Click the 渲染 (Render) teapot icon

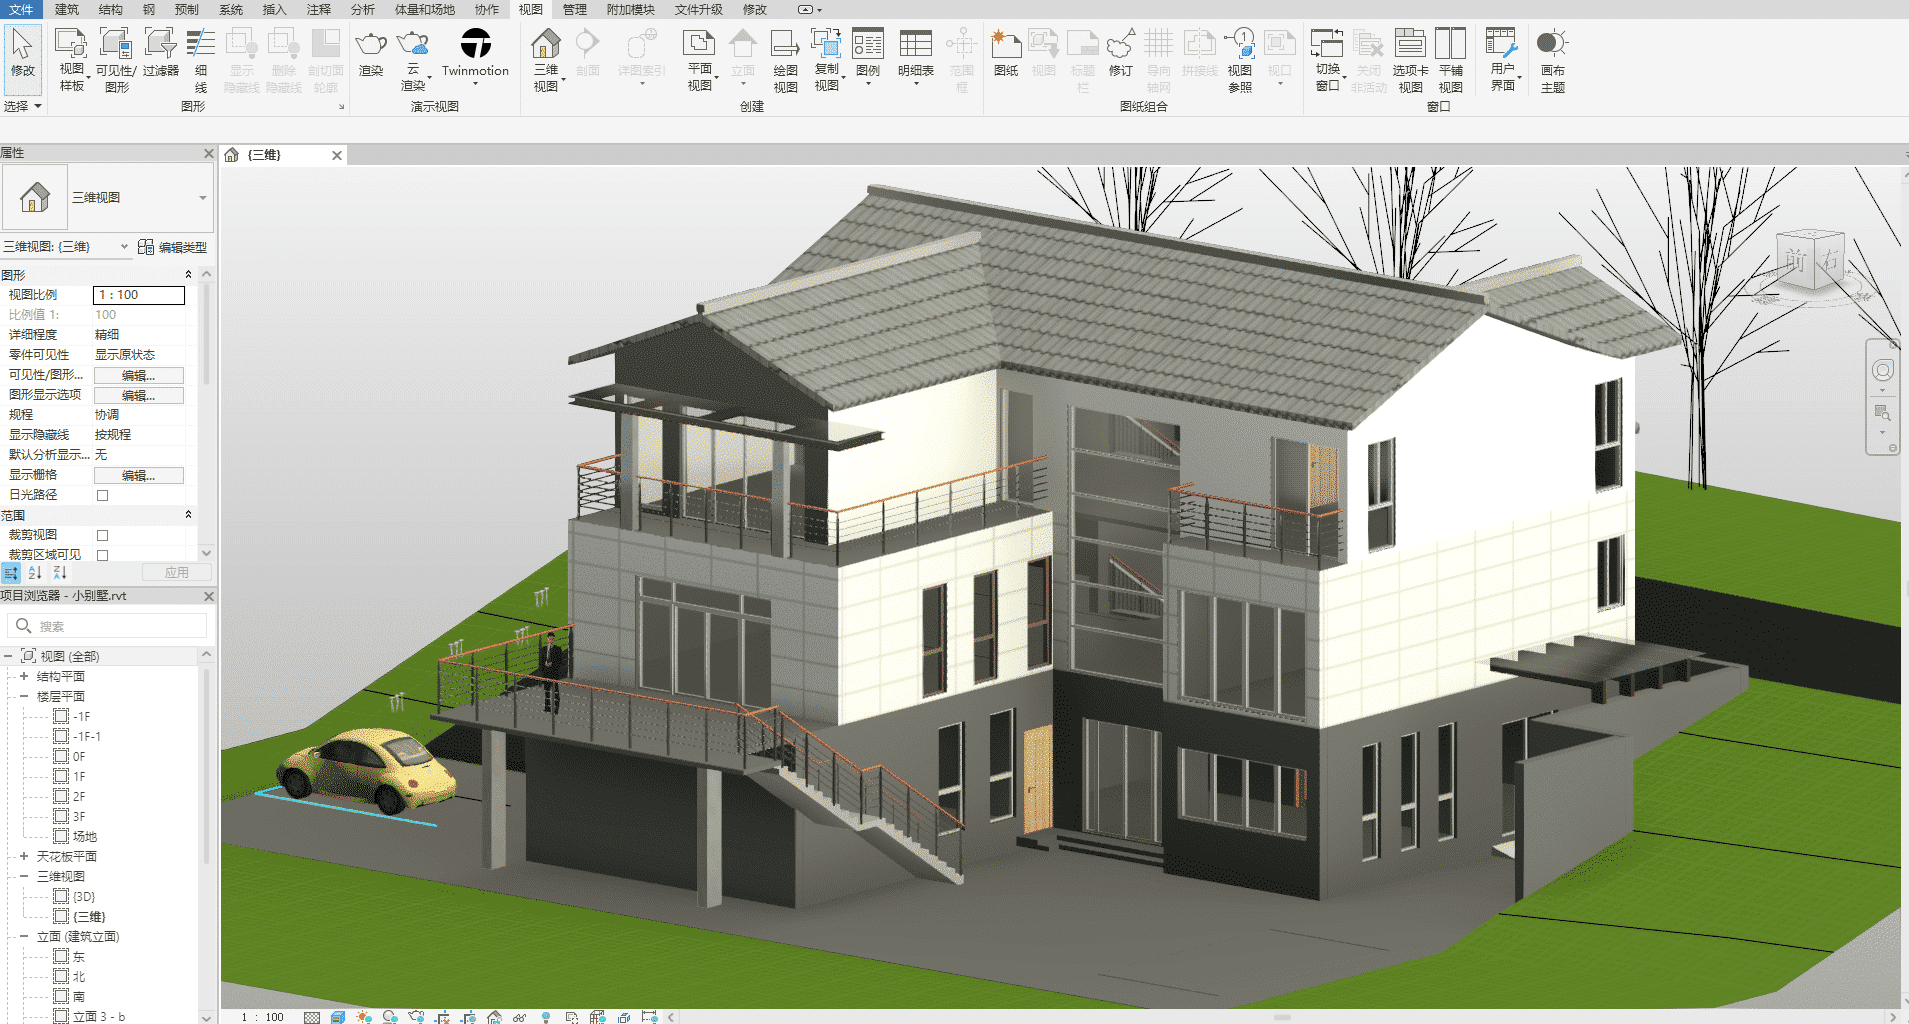coord(371,45)
